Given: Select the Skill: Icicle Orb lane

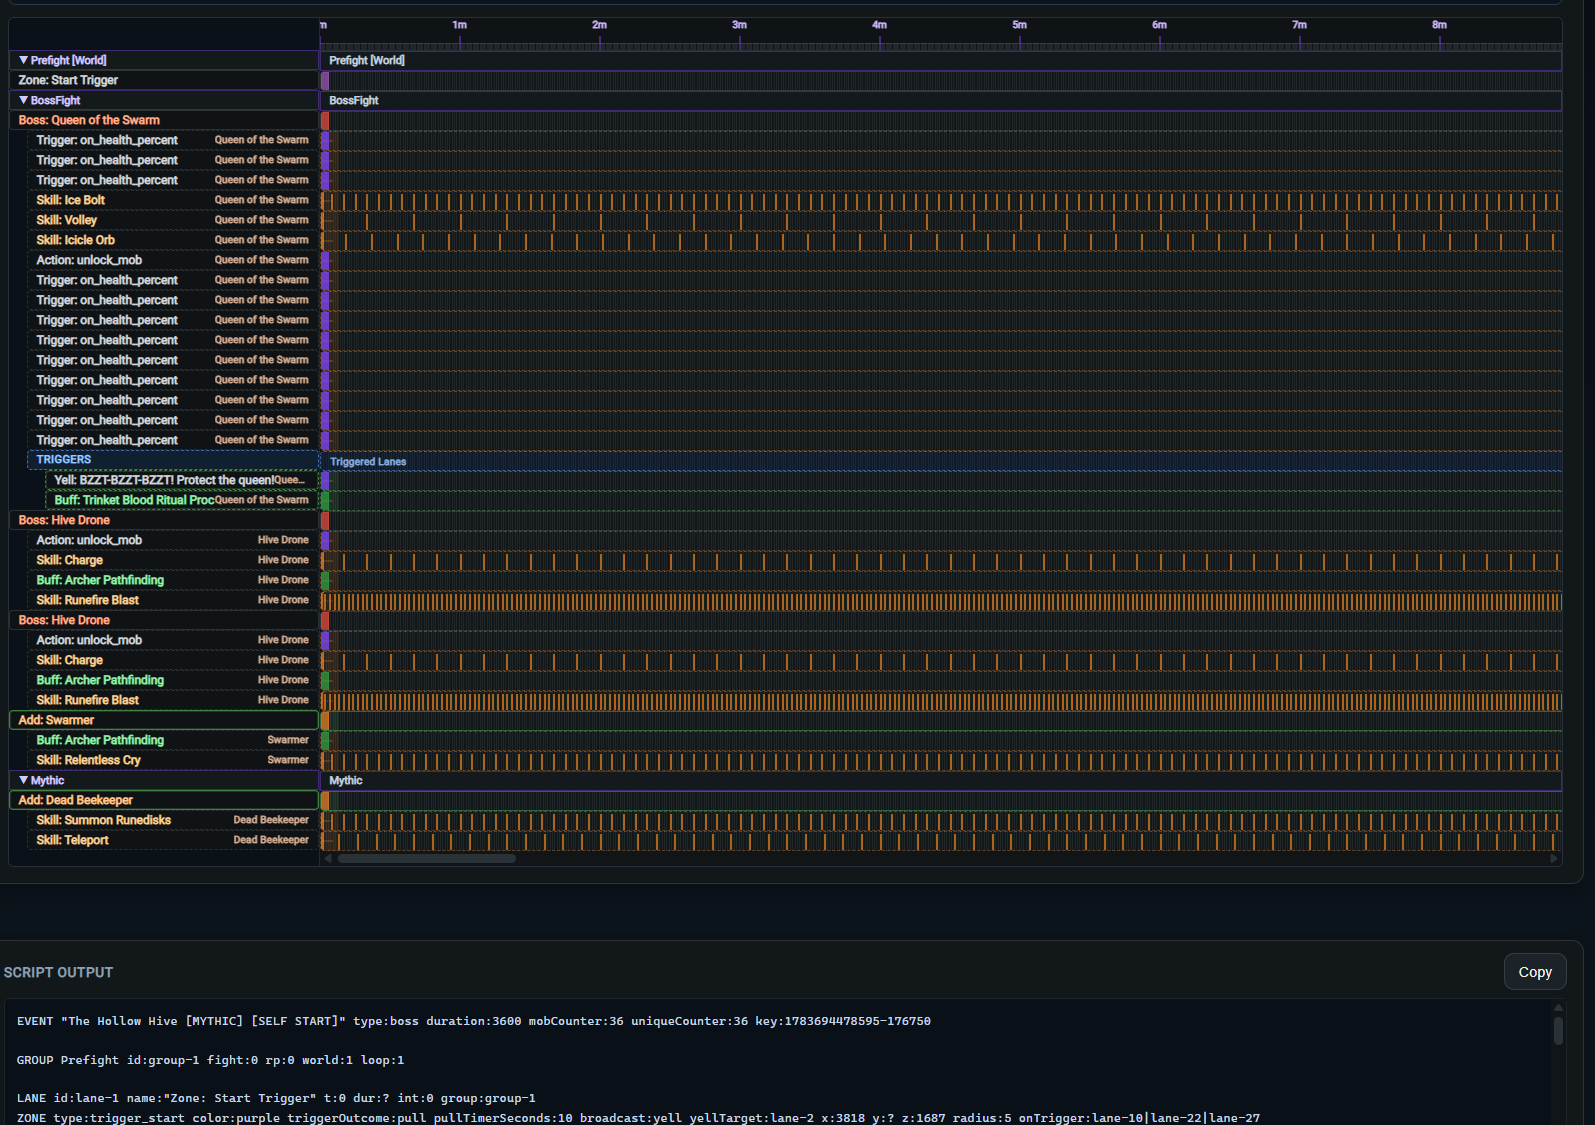Looking at the screenshot, I should 173,240.
